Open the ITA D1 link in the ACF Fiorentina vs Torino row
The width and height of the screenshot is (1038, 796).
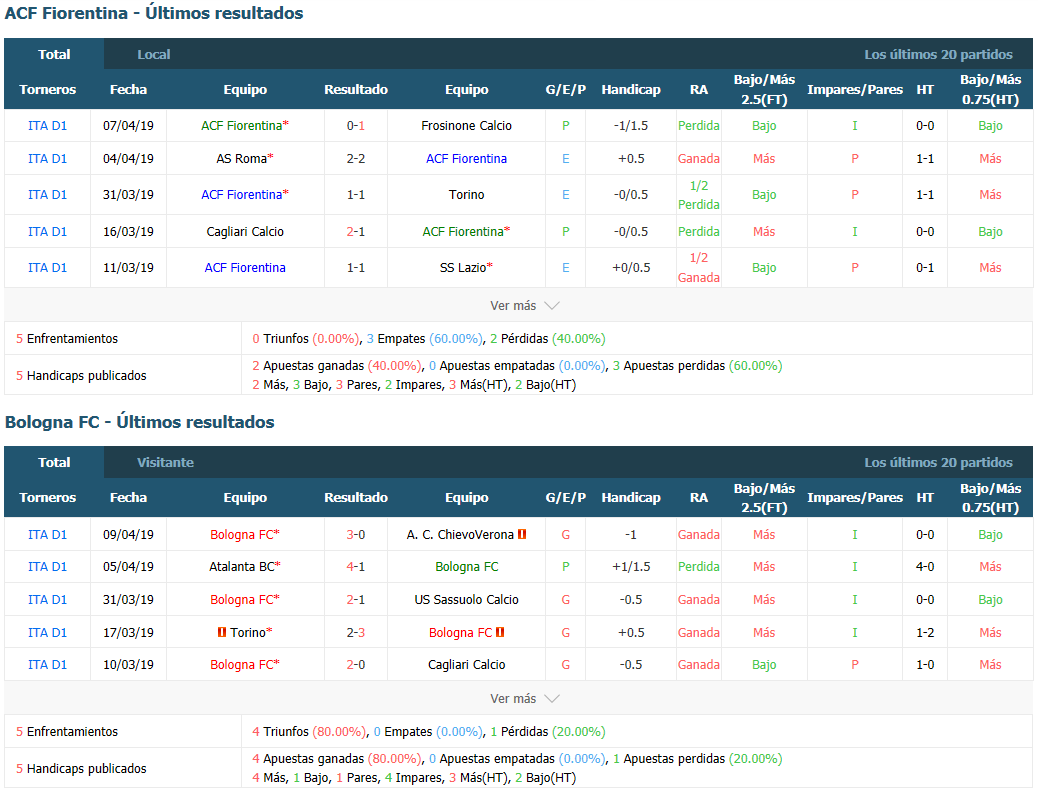coord(48,195)
